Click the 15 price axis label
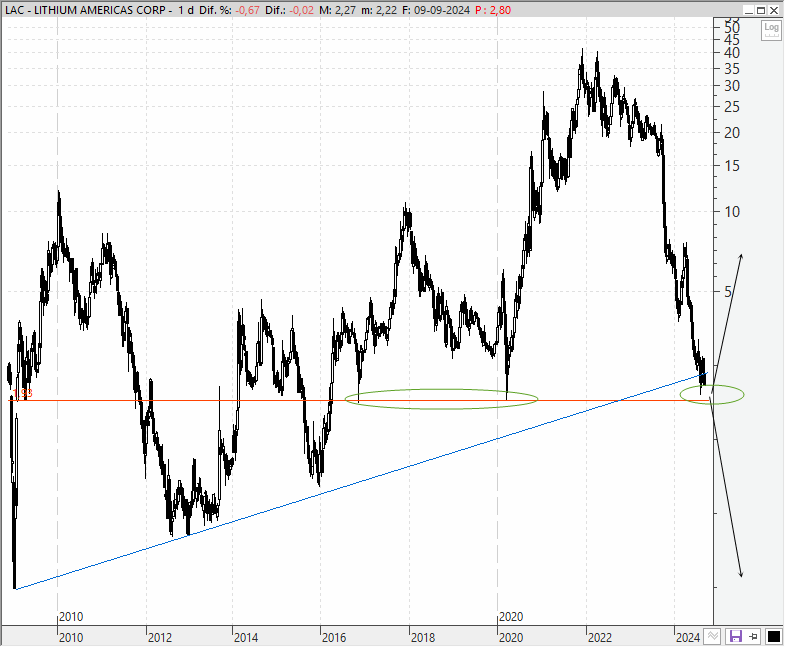The image size is (785, 647). point(732,166)
